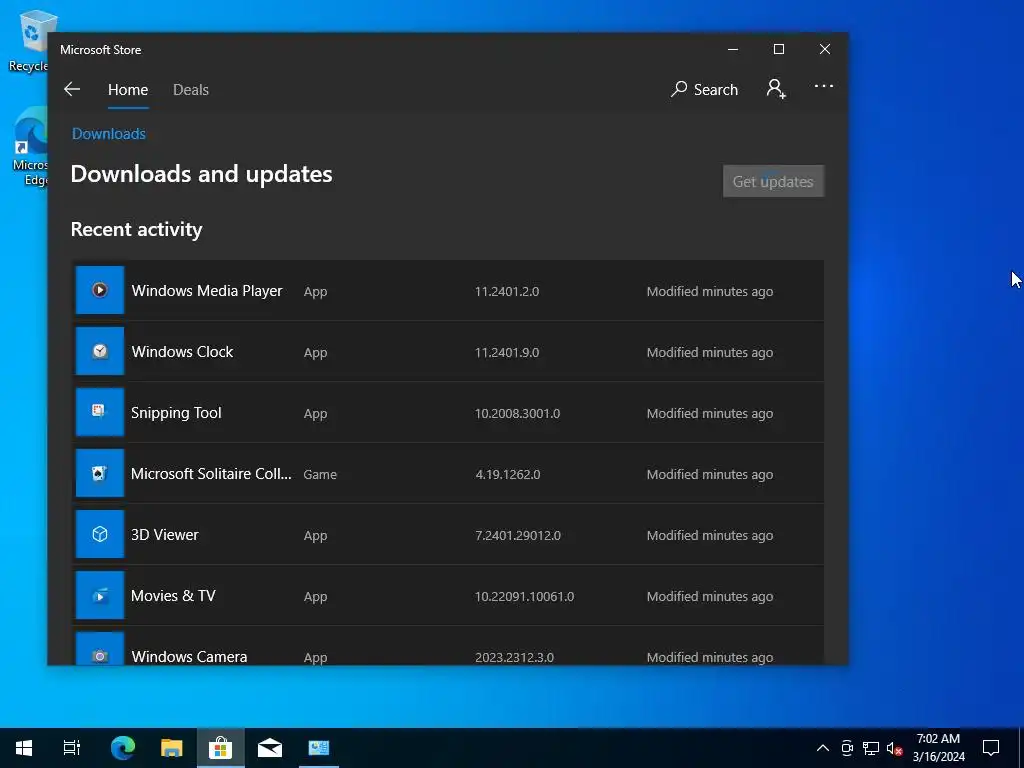Open the Search box in the Store
Image resolution: width=1024 pixels, height=768 pixels.
704,89
